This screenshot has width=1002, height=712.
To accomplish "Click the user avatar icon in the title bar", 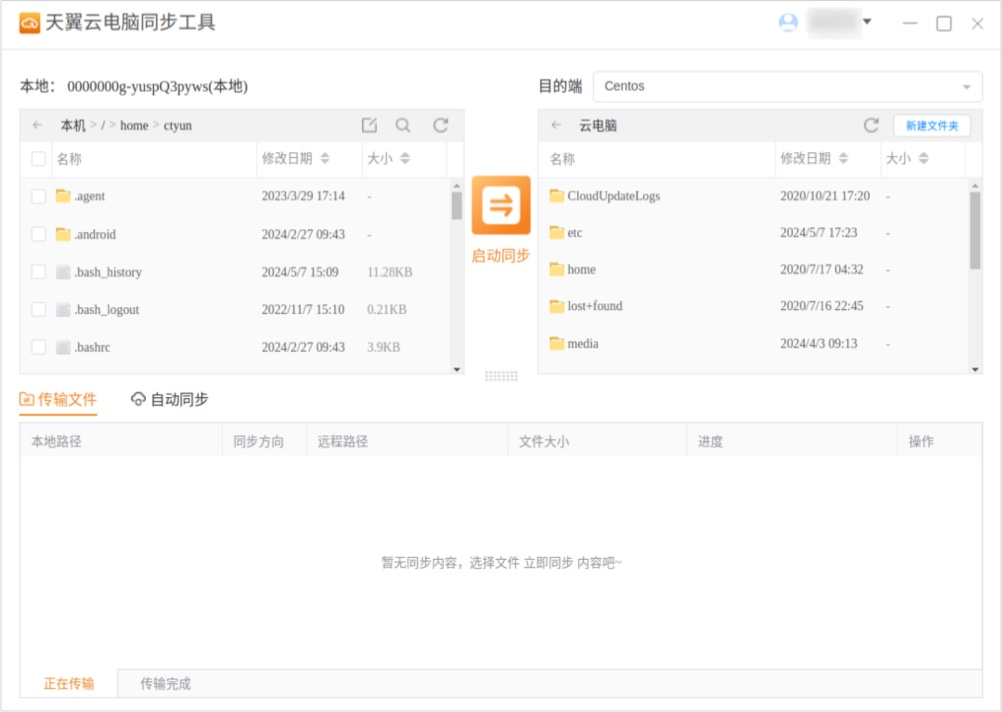I will click(x=789, y=22).
